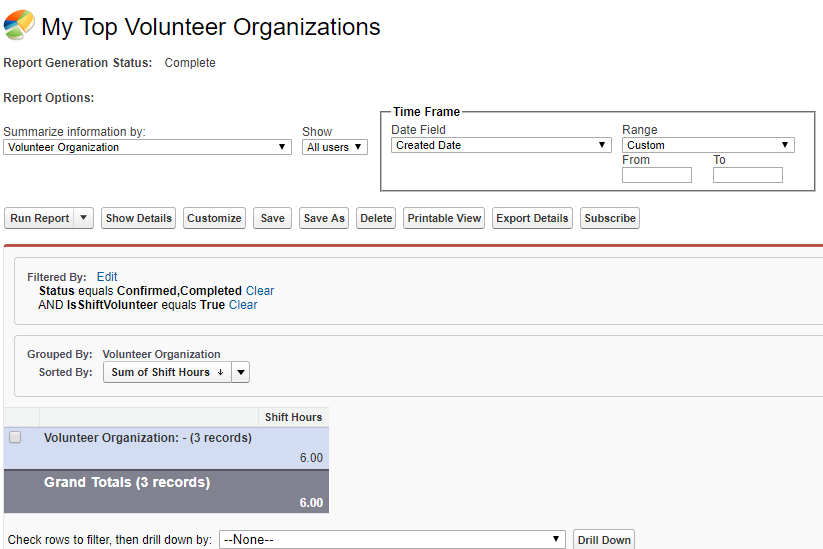Image resolution: width=823 pixels, height=549 pixels.
Task: Open the Run Report dropdown arrow
Action: pos(84,218)
